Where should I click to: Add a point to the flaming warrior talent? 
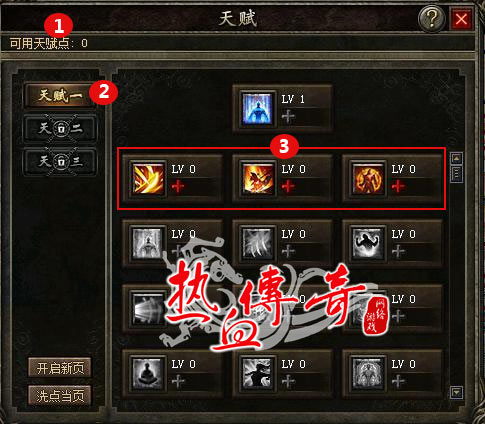coord(288,186)
